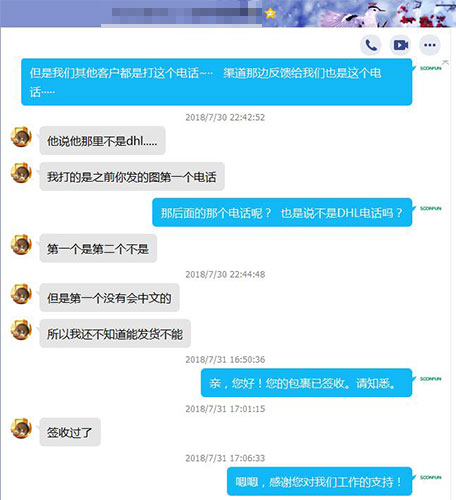Screen dimensions: 456x500
Task: Select the message "所以我还不知道能发货不能"
Action: 115,334
